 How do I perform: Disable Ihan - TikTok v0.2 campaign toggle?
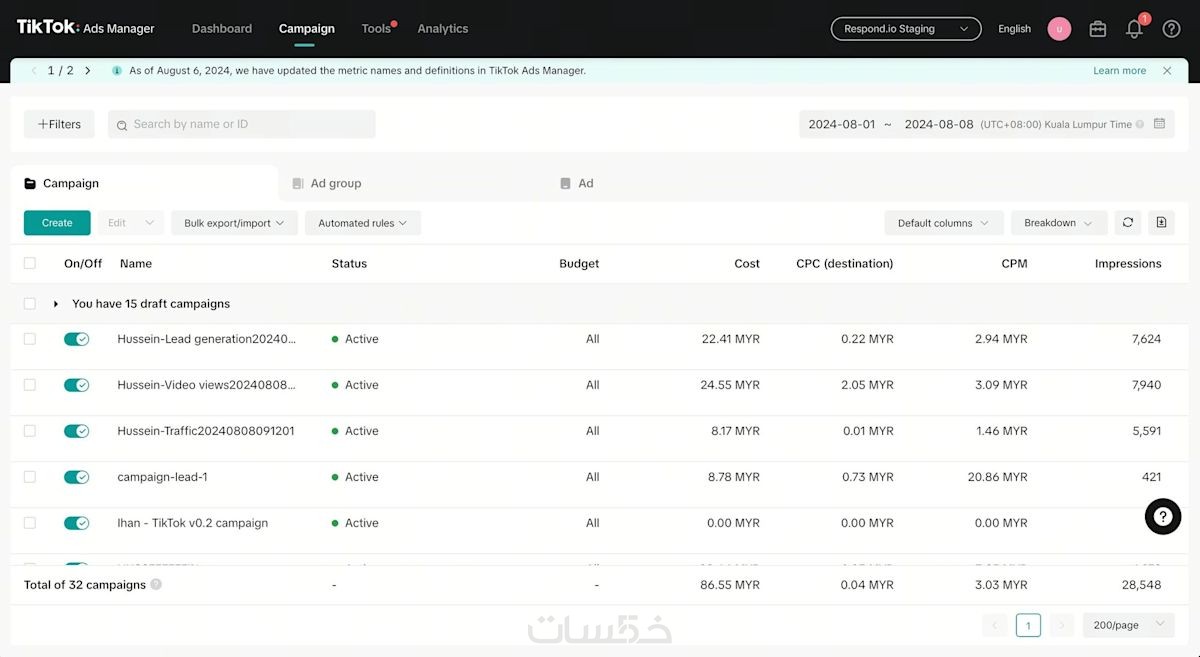(77, 523)
